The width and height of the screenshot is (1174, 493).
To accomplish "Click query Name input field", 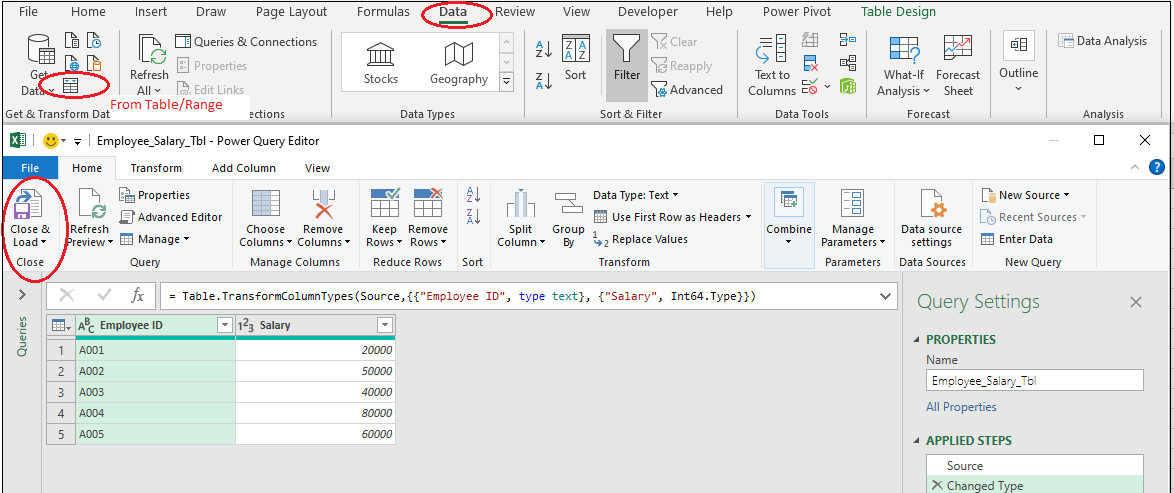I will [x=1035, y=381].
